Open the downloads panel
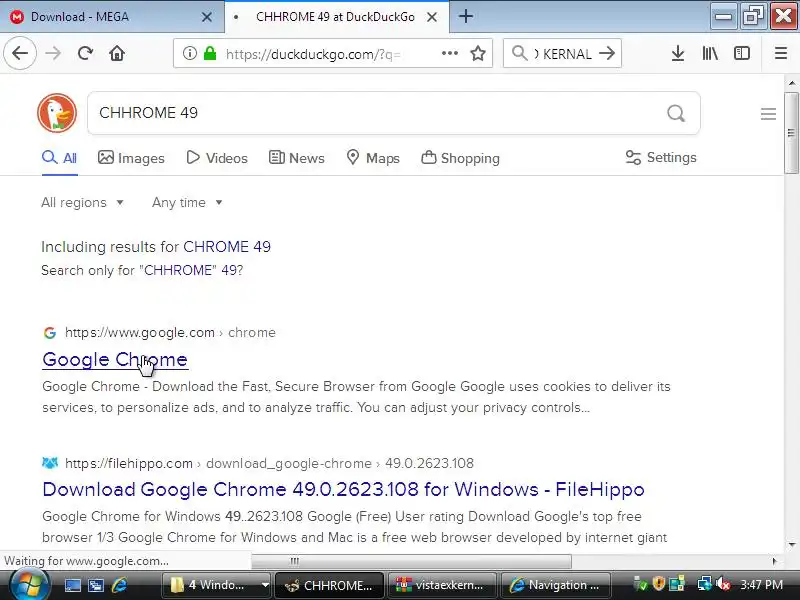 [x=678, y=53]
